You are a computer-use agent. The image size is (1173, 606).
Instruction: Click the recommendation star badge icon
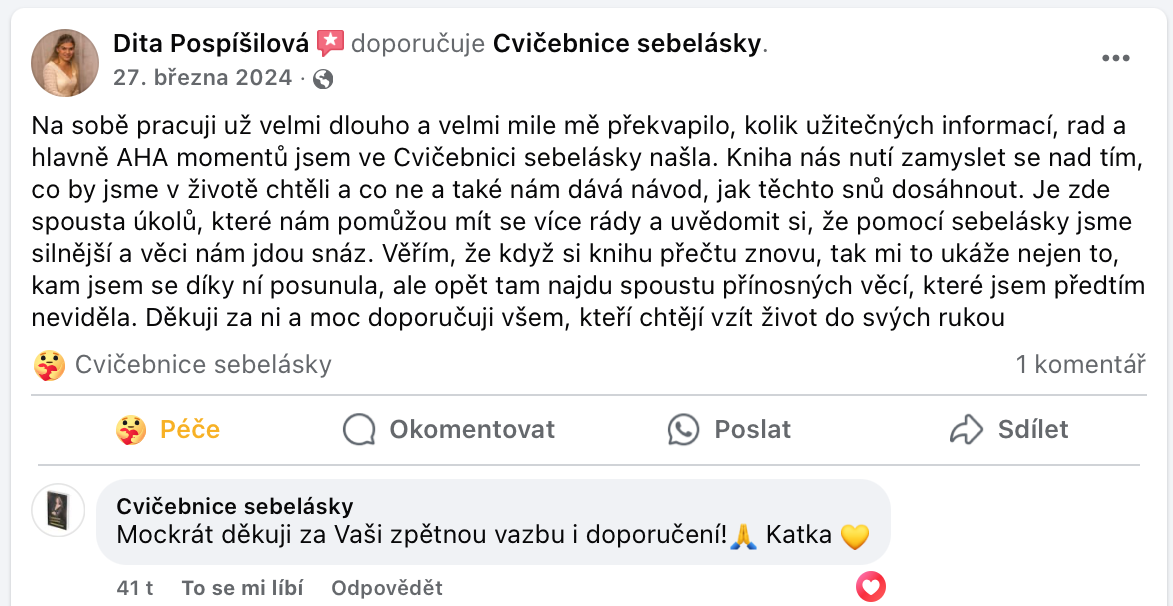330,43
